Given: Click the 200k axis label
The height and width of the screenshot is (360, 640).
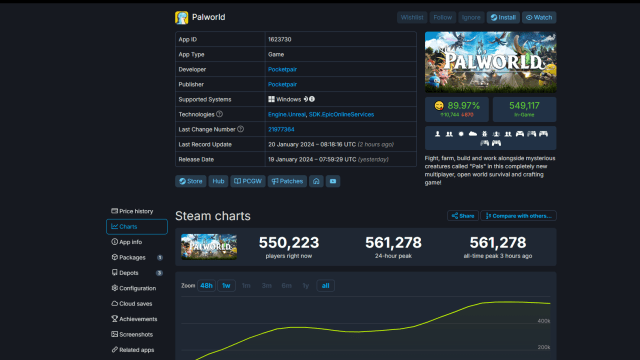Looking at the screenshot, I should point(544,347).
